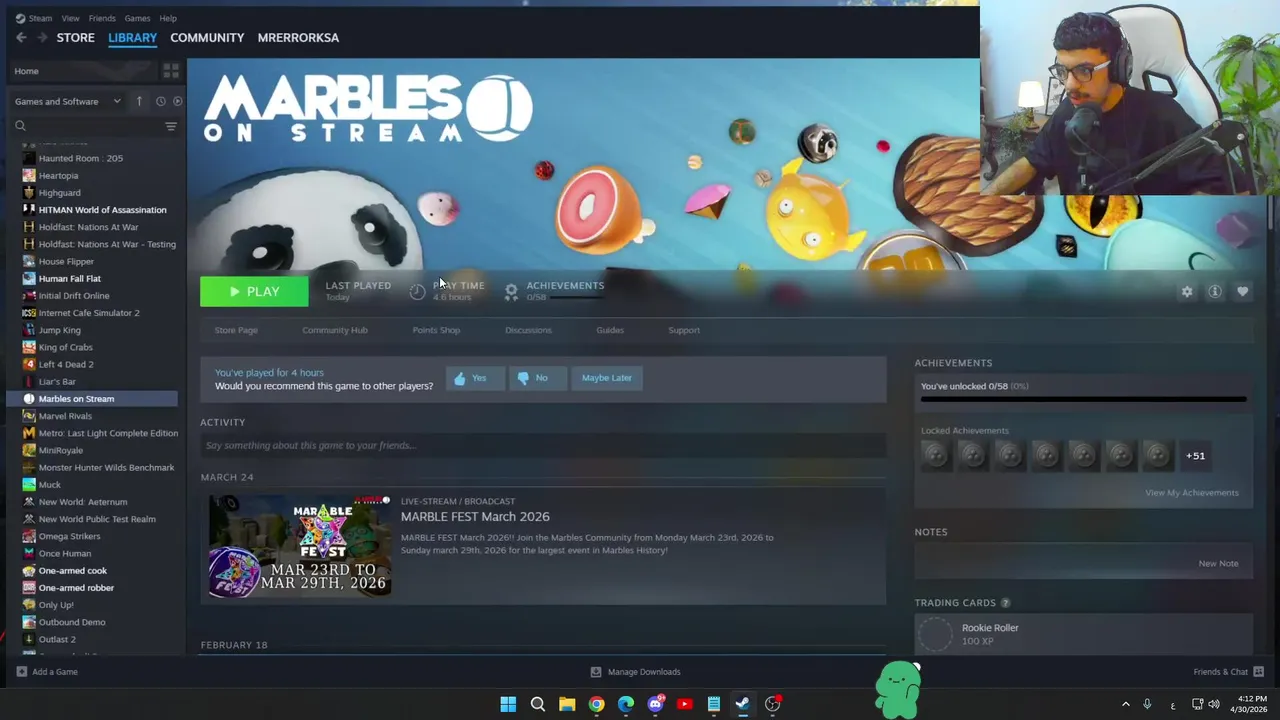The width and height of the screenshot is (1280, 720).
Task: Open the MRERRORKSA profile tab
Action: point(298,37)
